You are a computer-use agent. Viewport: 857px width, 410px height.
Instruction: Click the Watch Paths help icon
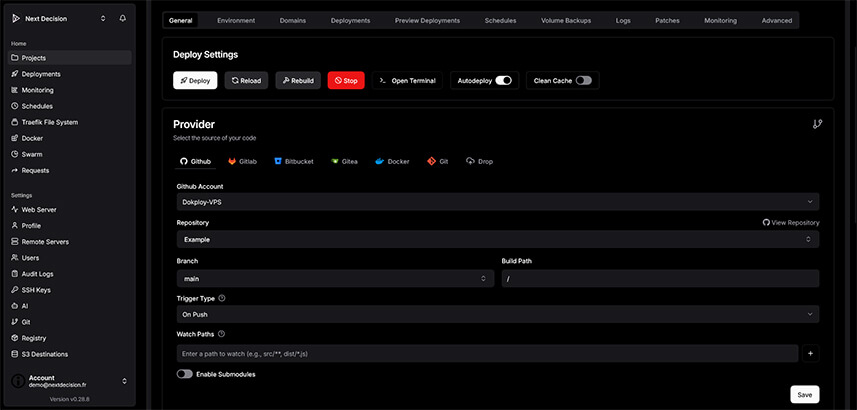pyautogui.click(x=221, y=334)
